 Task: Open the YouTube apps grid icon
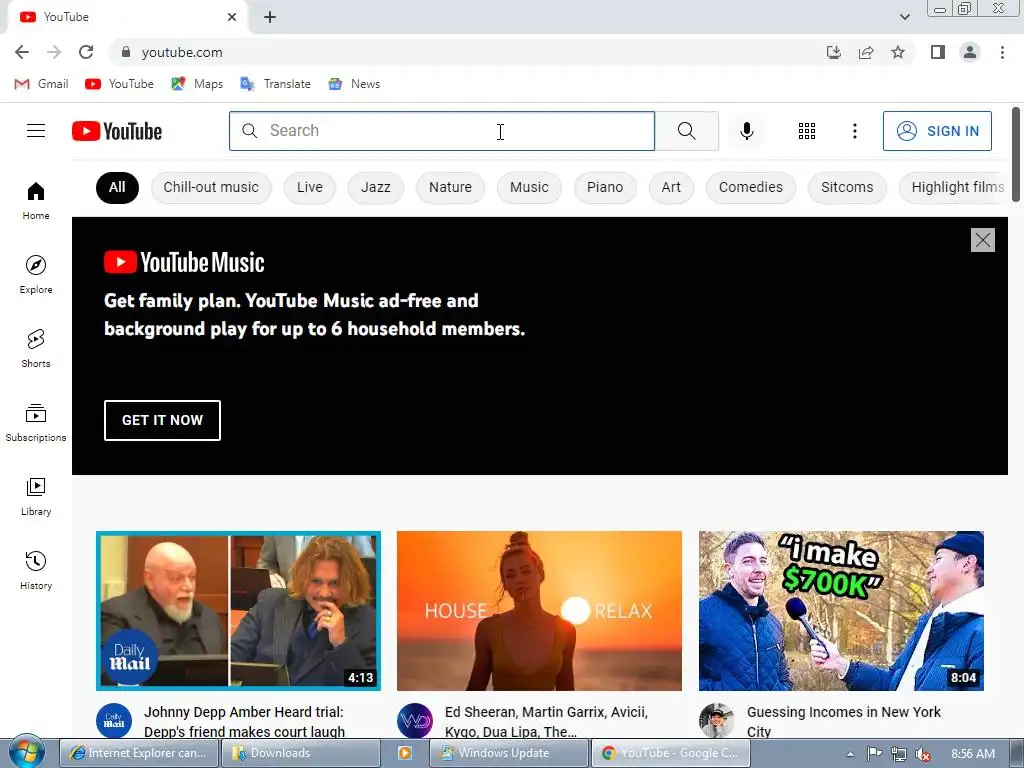(x=807, y=131)
